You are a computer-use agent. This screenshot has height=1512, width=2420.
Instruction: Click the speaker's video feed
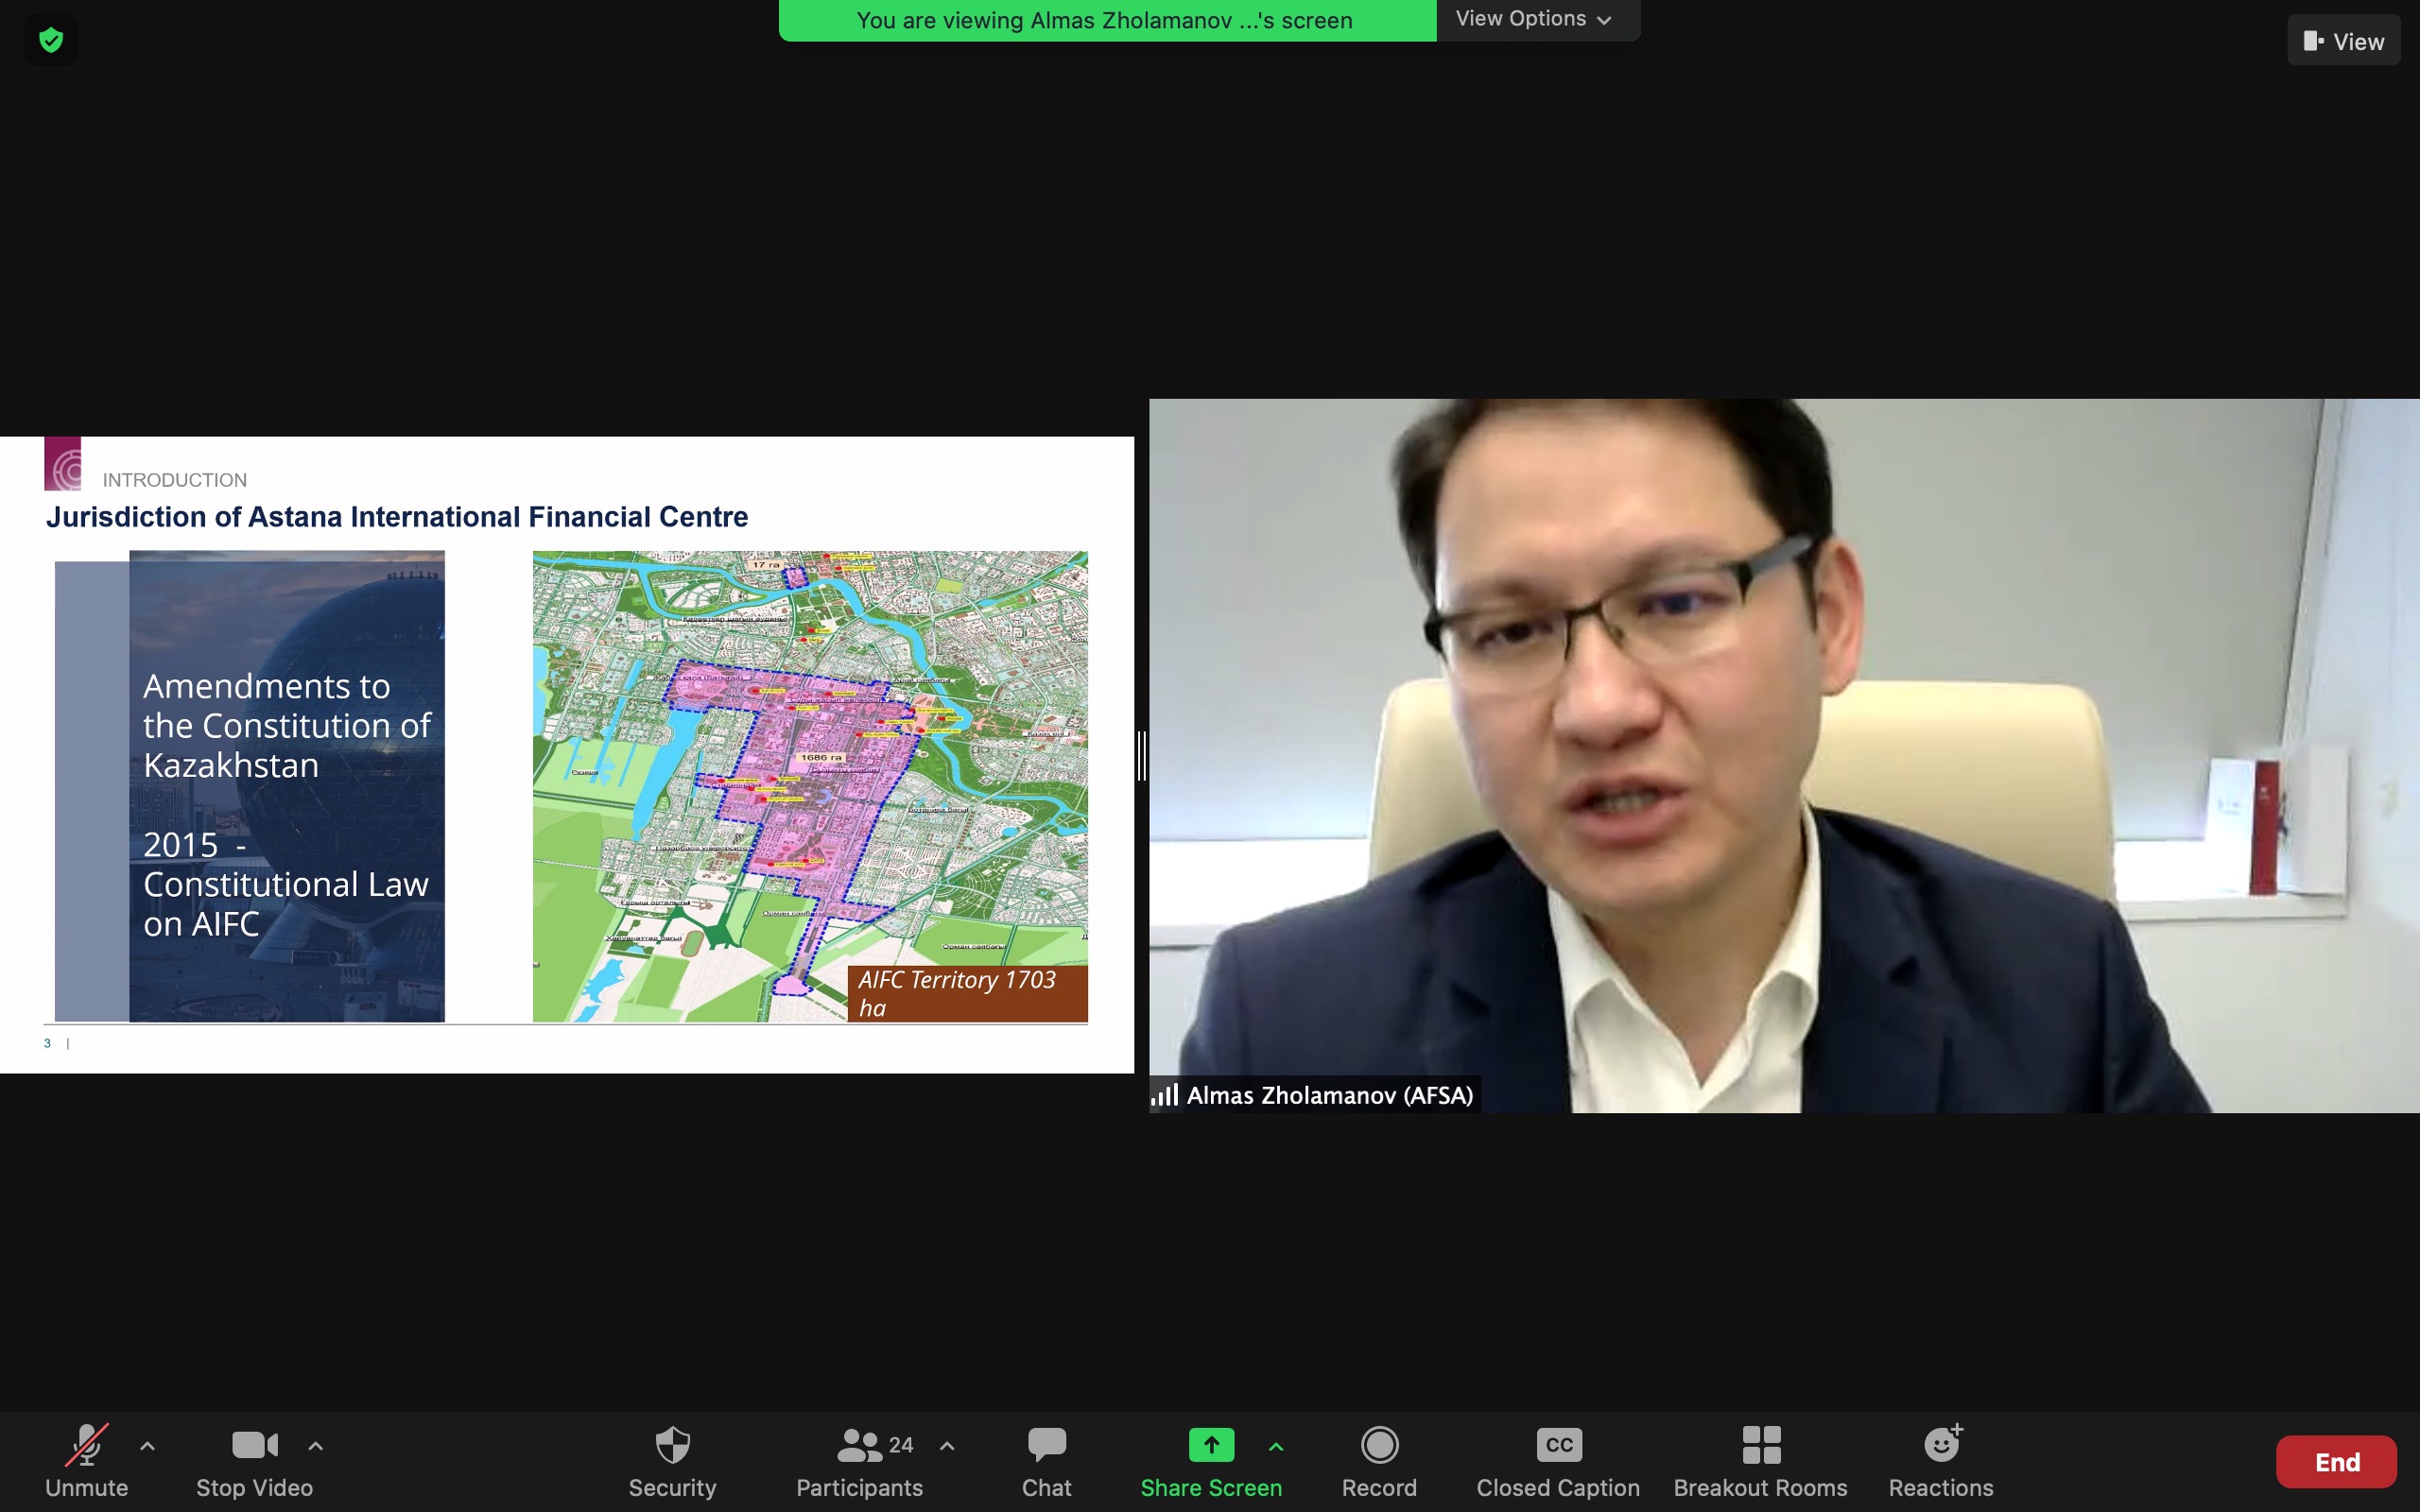pyautogui.click(x=1784, y=755)
